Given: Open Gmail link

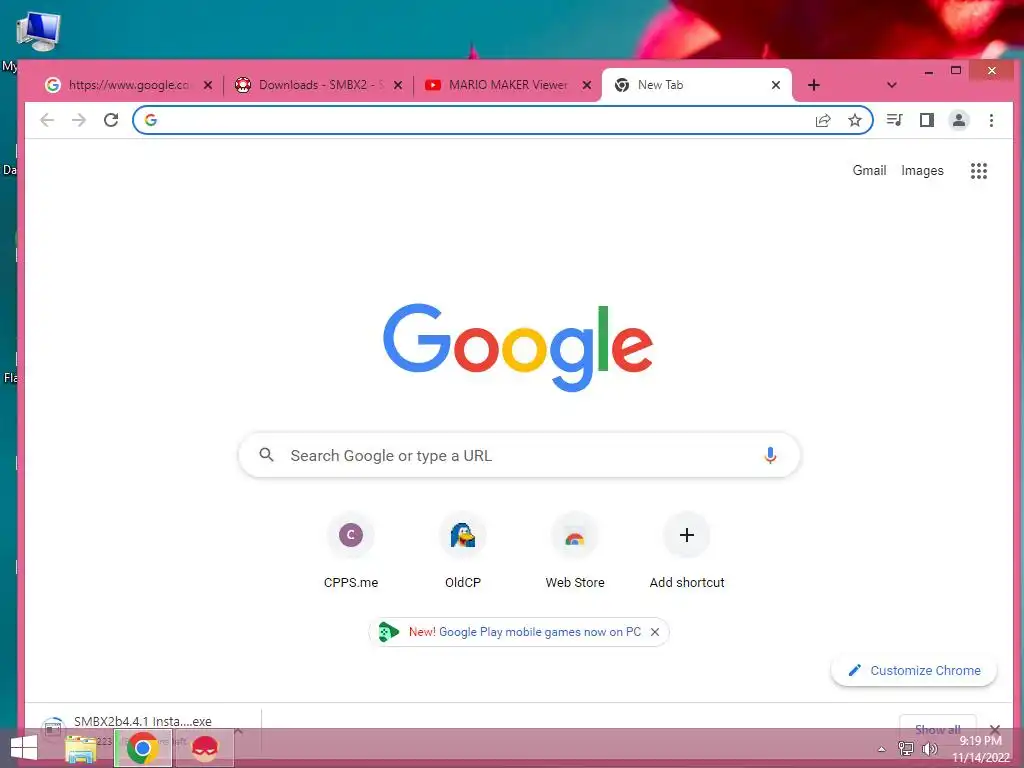Looking at the screenshot, I should point(869,170).
